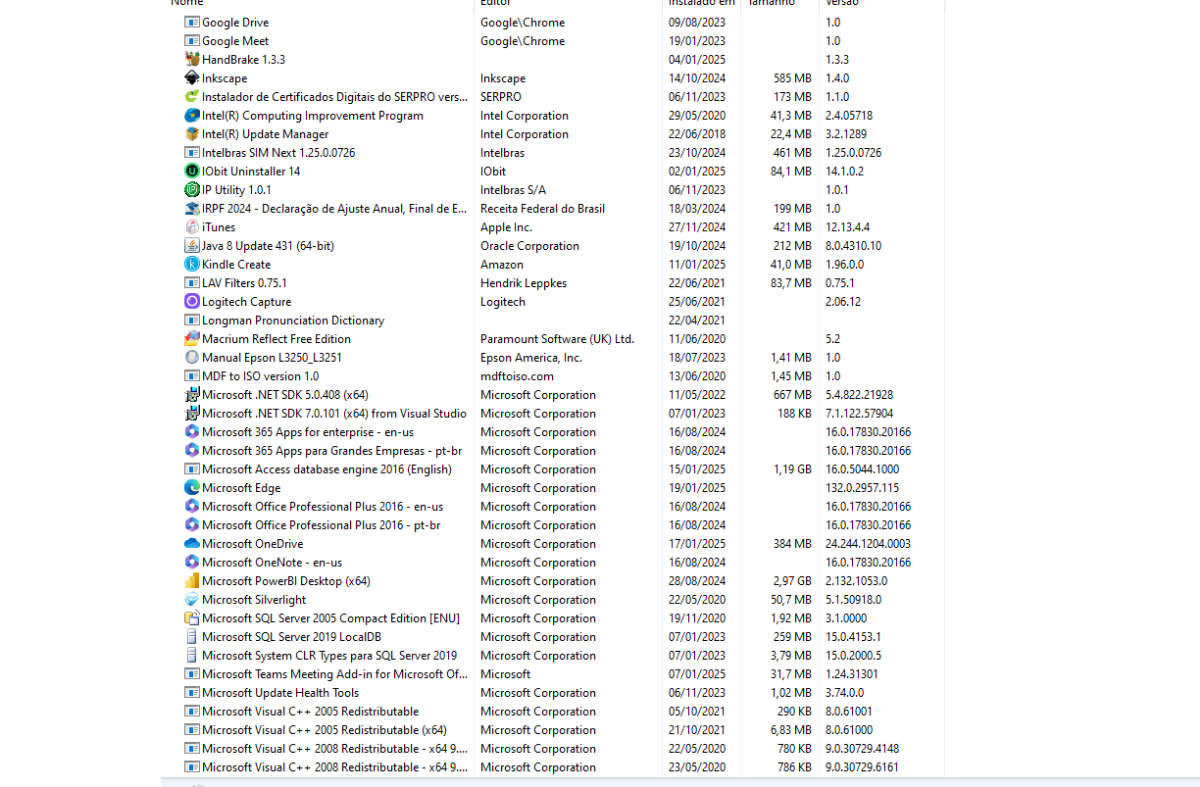
Task: Select Microsoft Visual C++ 2005 Redistributable (x64)
Action: [x=324, y=730]
